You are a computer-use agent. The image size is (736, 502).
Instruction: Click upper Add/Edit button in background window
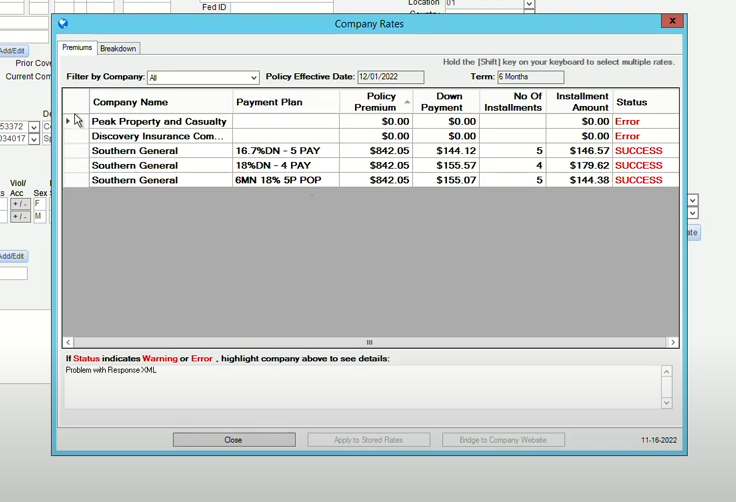tap(13, 51)
